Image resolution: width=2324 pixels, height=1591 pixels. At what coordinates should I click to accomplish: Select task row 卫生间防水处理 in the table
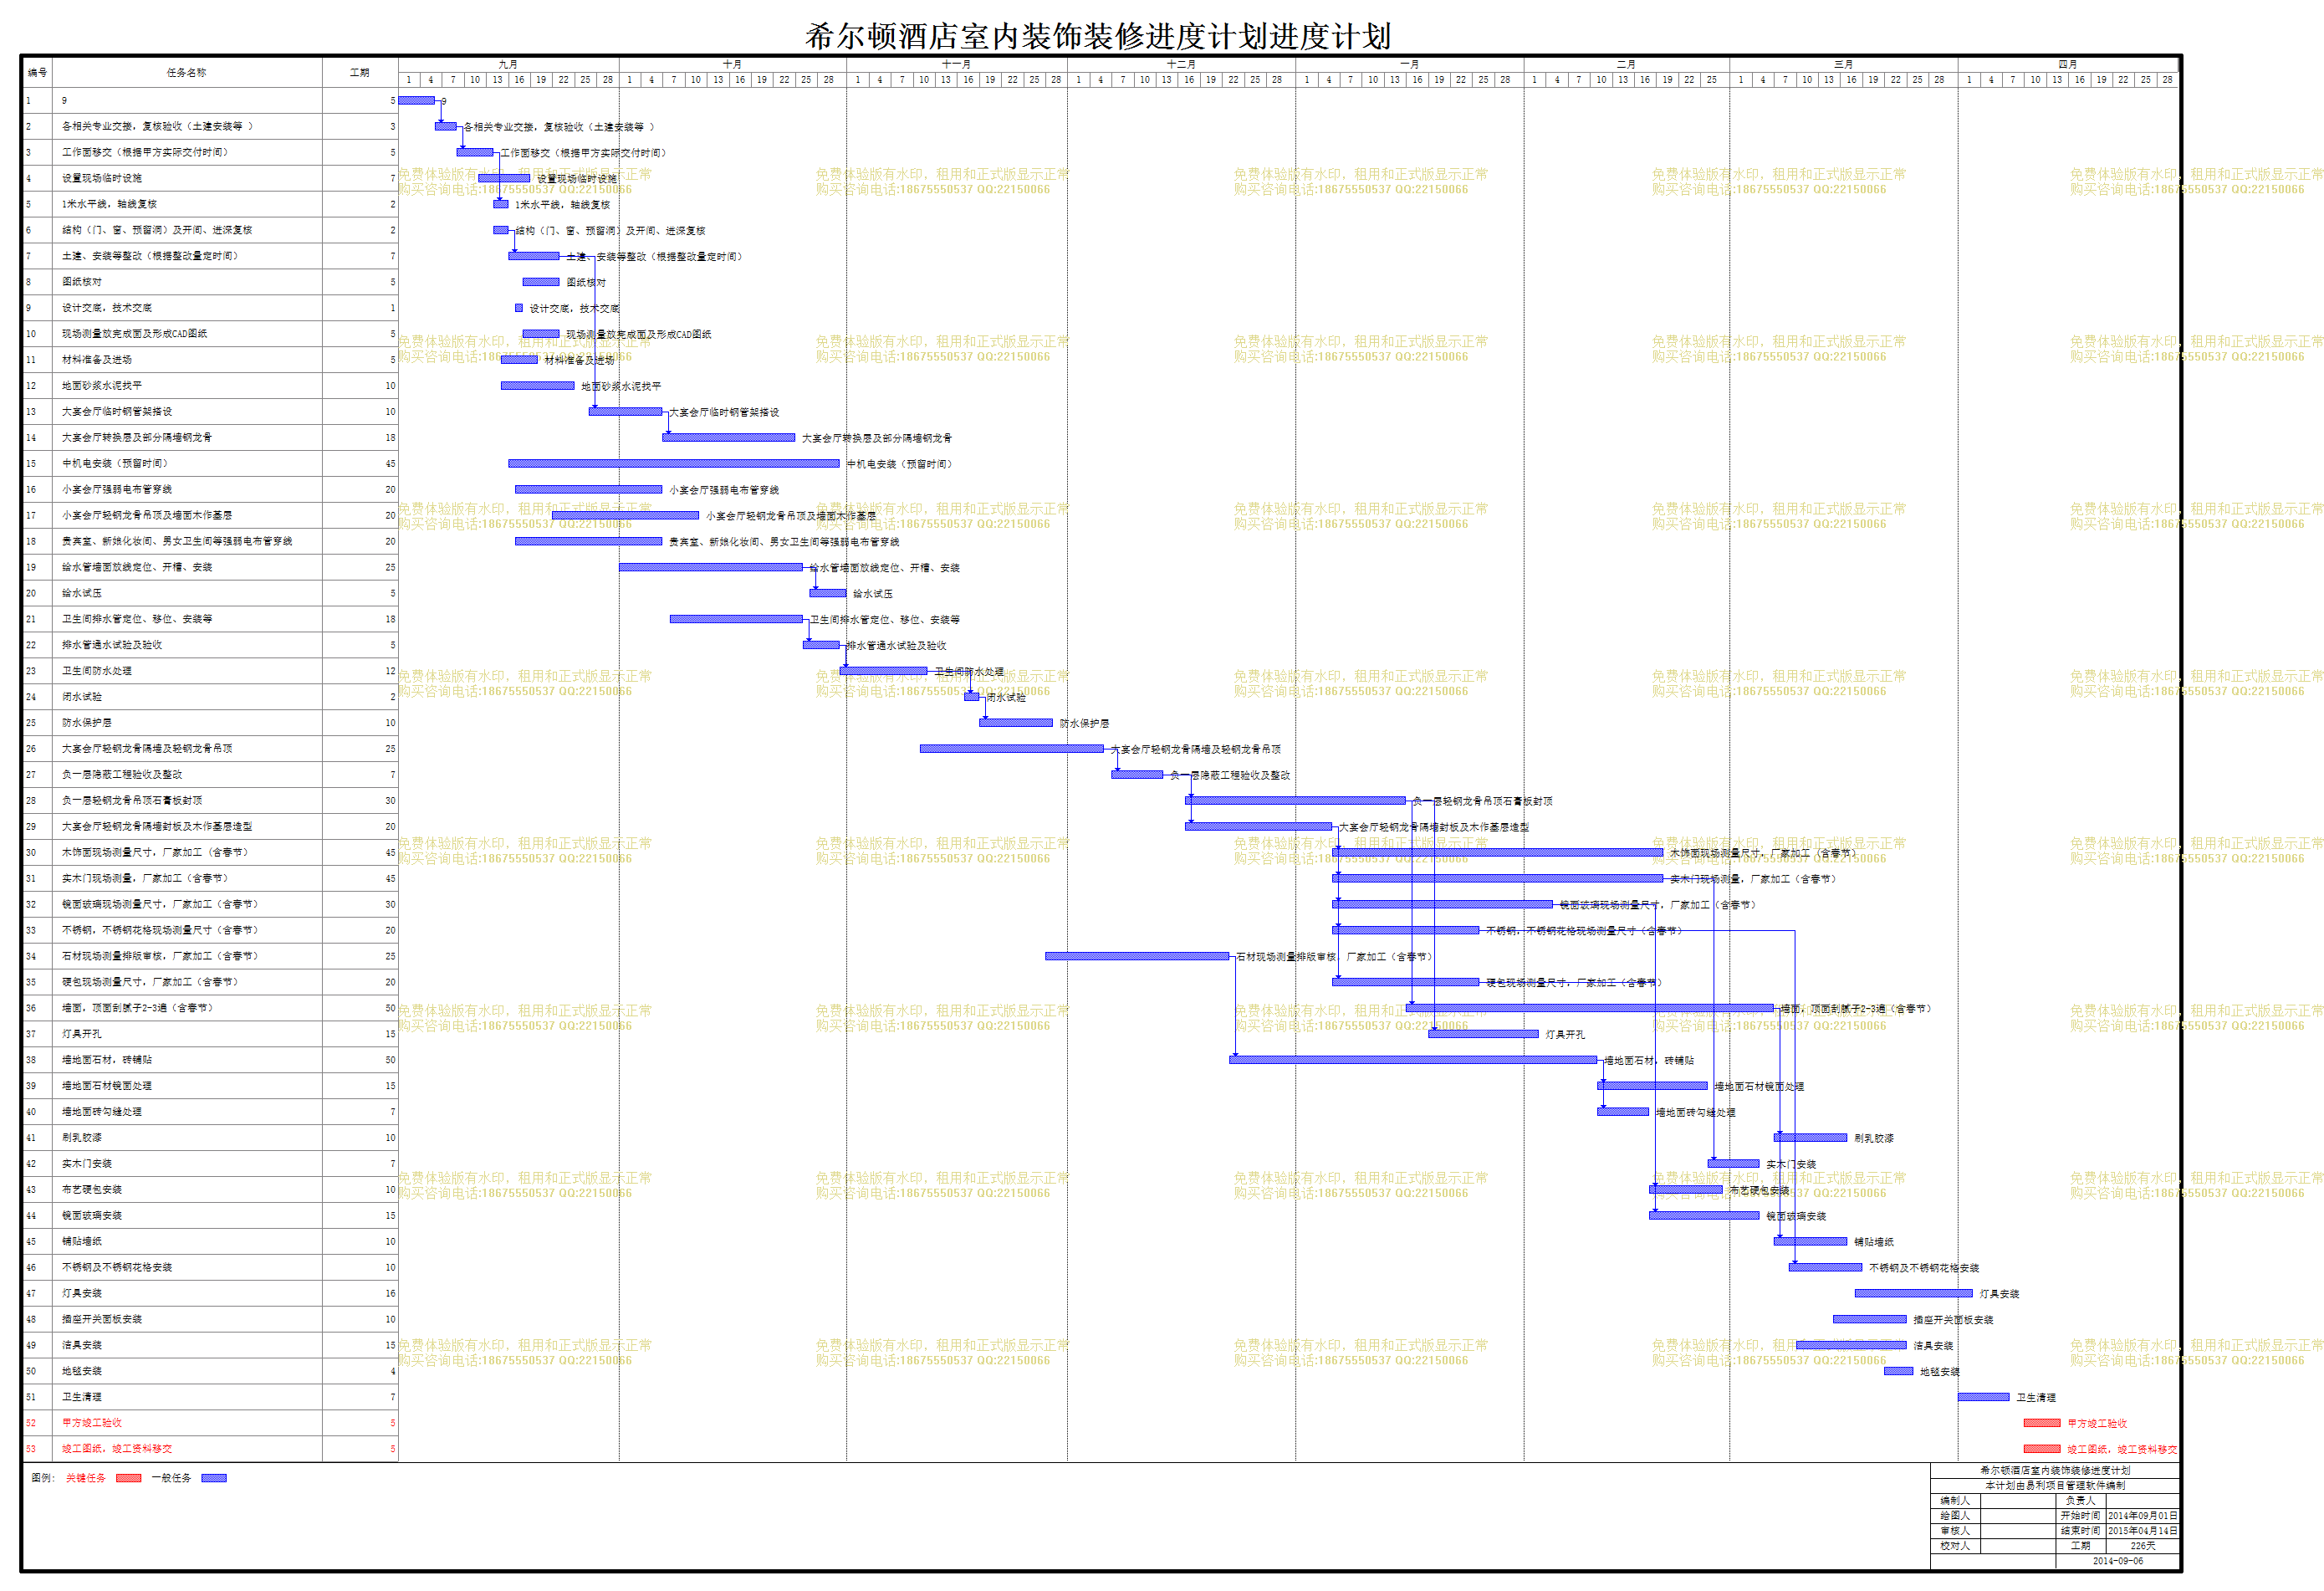pos(210,671)
